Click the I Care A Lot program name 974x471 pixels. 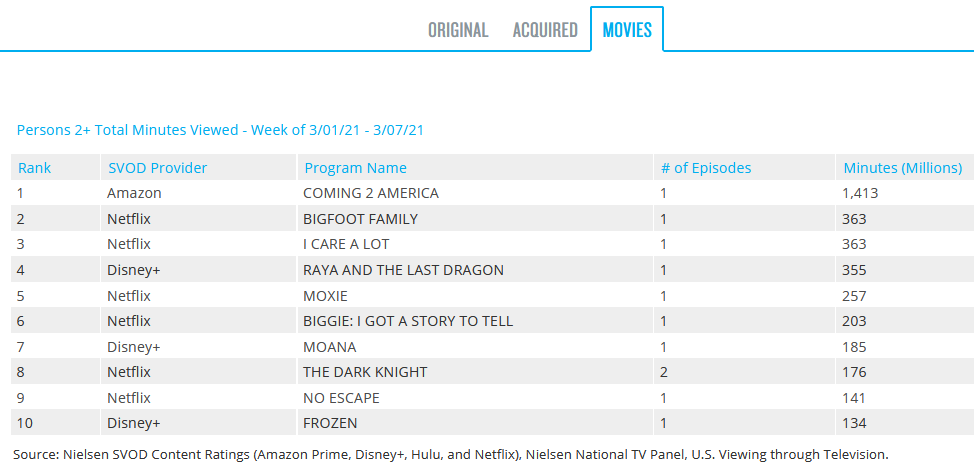pyautogui.click(x=346, y=244)
